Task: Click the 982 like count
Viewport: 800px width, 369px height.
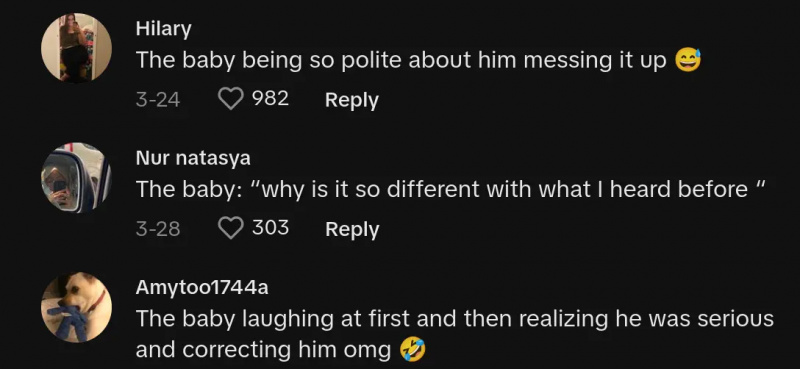Action: [270, 98]
